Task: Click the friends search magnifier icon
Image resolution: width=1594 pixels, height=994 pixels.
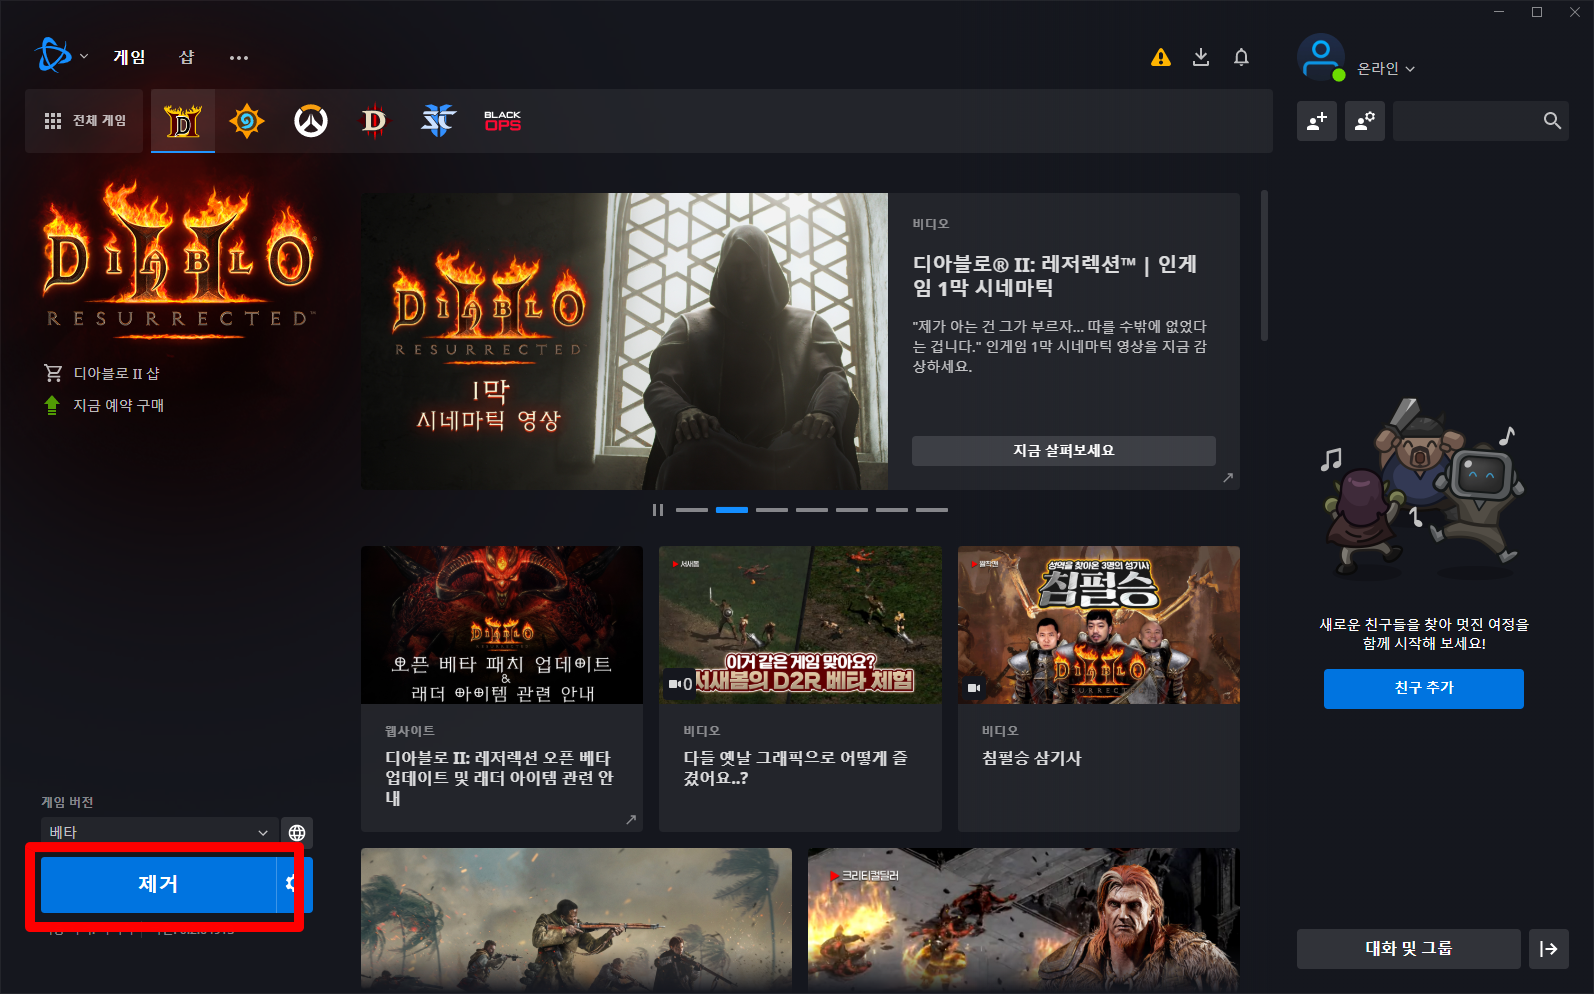Action: pos(1552,121)
